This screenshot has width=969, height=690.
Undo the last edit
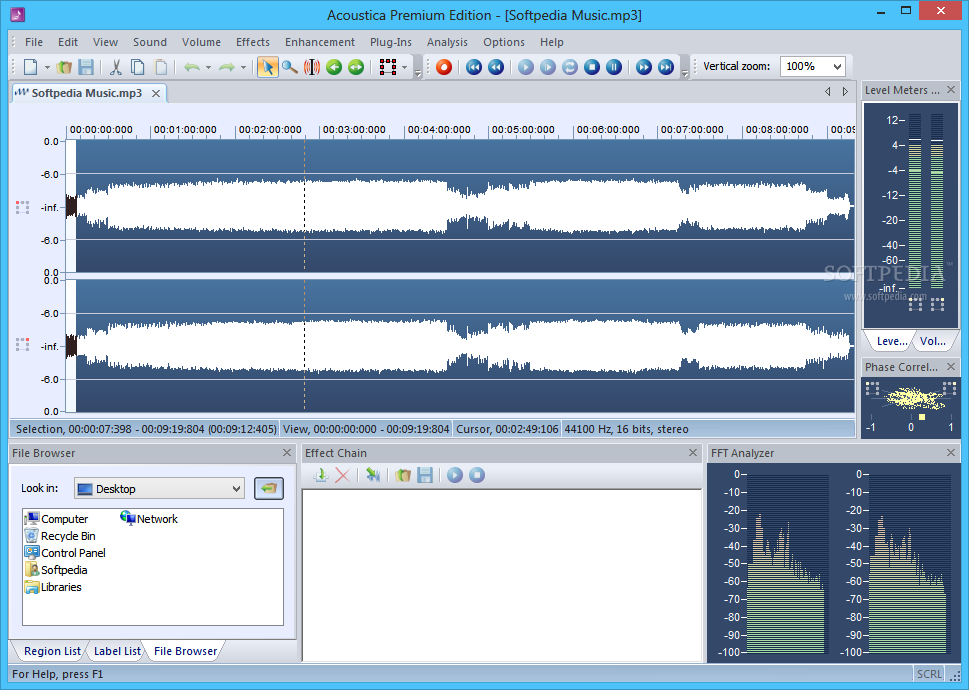click(x=192, y=67)
